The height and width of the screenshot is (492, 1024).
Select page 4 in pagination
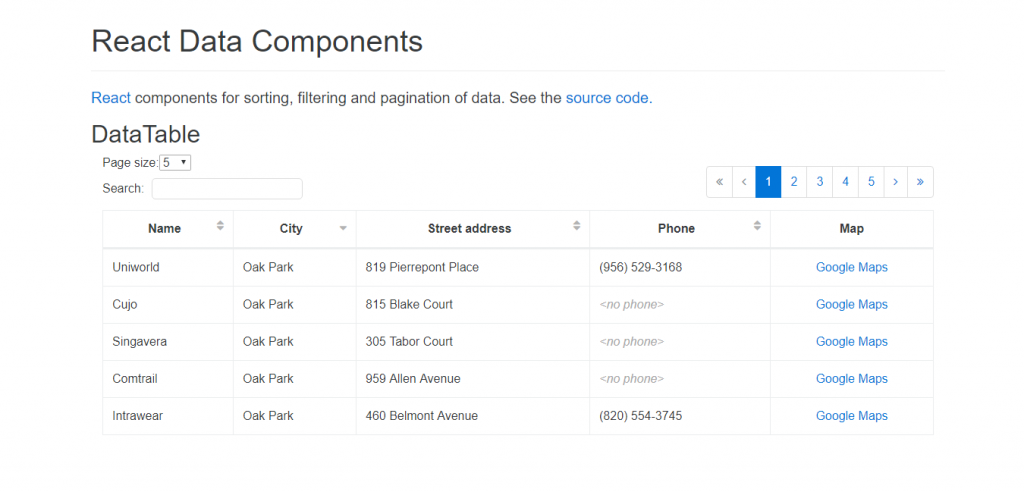tap(845, 182)
